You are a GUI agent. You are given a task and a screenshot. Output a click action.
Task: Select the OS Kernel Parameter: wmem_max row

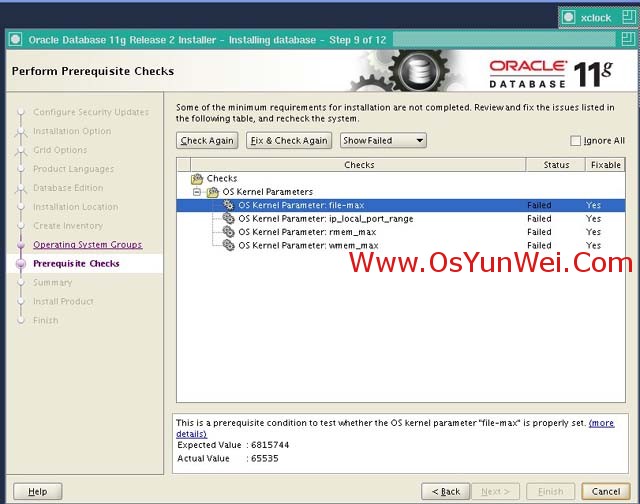pos(400,246)
